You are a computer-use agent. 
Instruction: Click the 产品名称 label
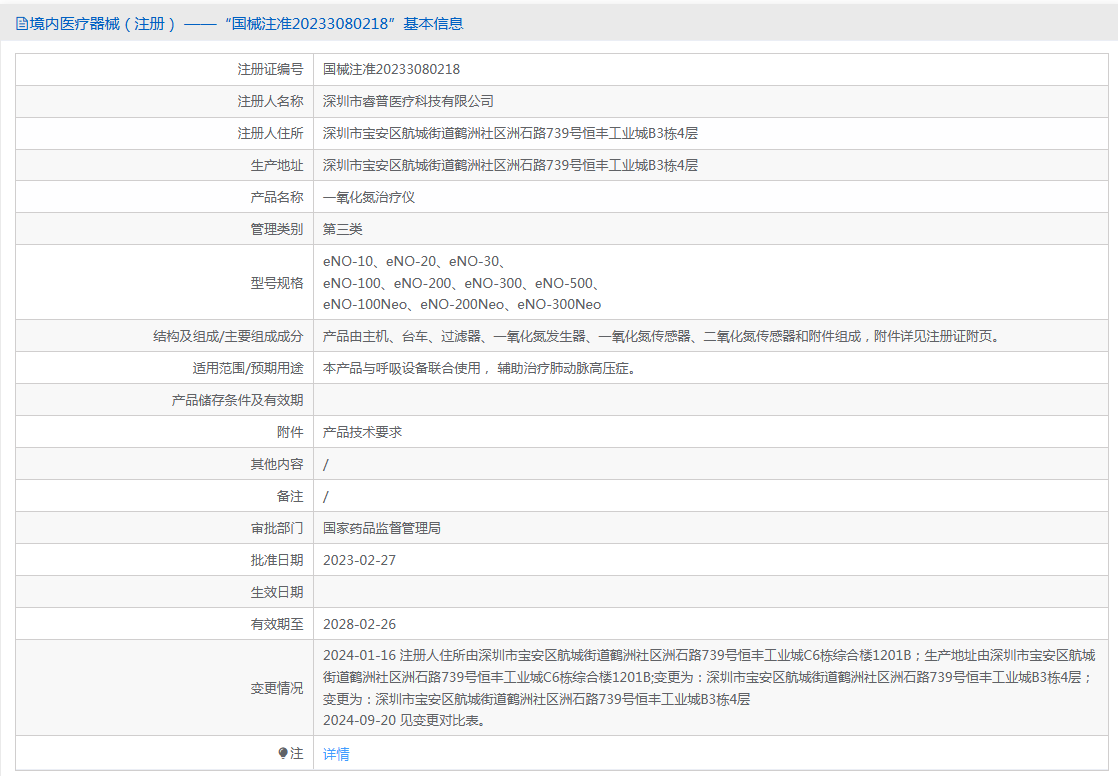click(x=277, y=198)
